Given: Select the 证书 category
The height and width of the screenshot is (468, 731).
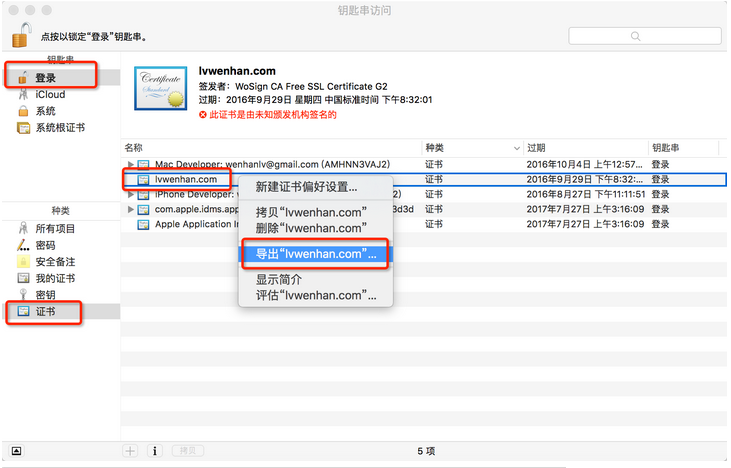Looking at the screenshot, I should point(62,311).
